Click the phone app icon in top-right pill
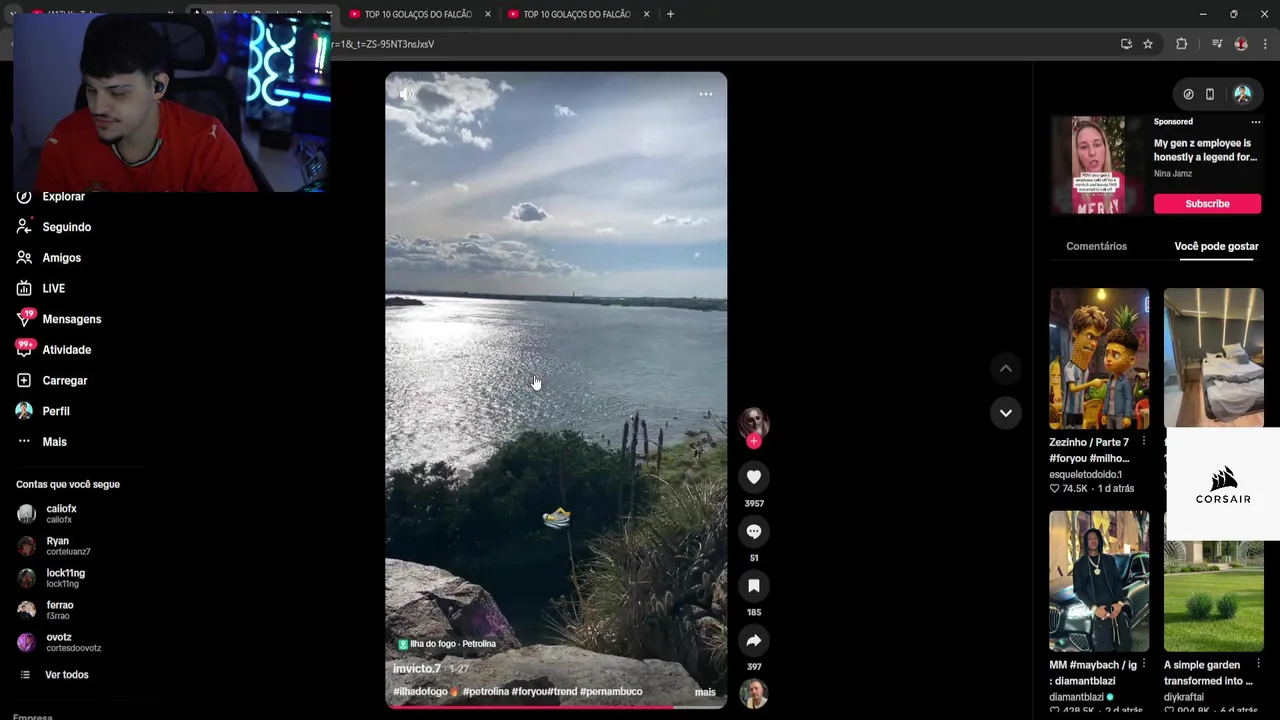The width and height of the screenshot is (1280, 720). pyautogui.click(x=1210, y=94)
